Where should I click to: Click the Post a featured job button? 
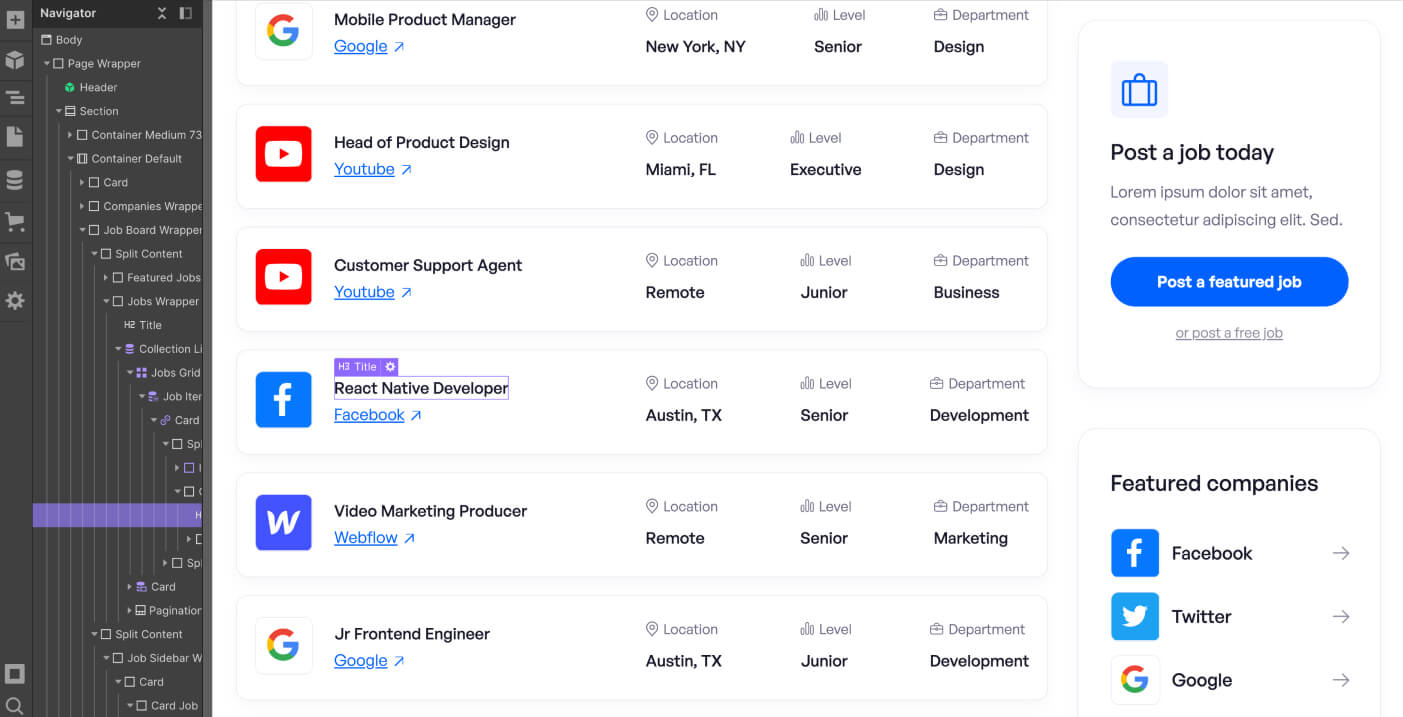1228,282
